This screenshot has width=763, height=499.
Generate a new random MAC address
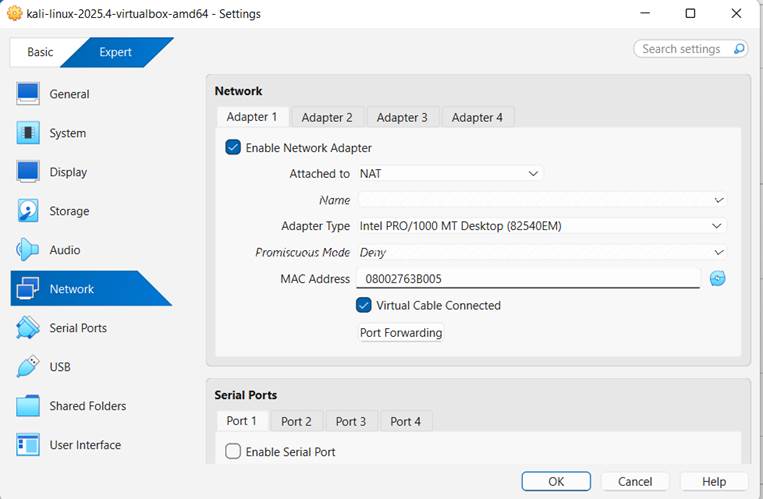(717, 279)
